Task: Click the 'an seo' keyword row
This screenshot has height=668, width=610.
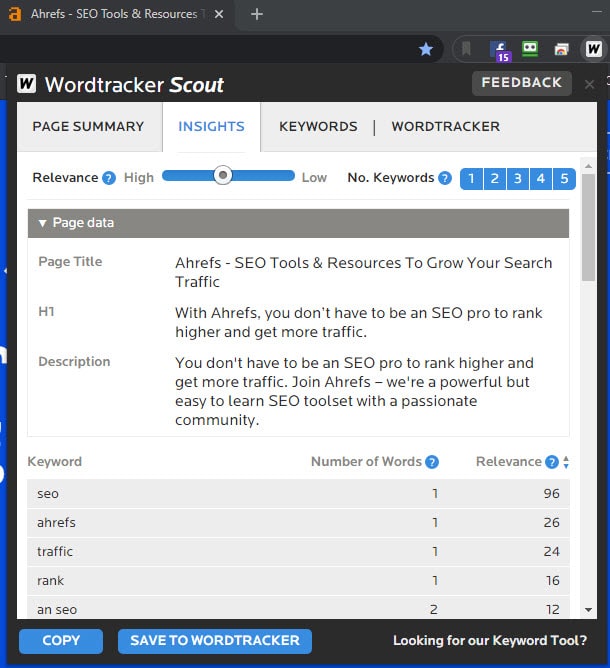Action: point(298,608)
